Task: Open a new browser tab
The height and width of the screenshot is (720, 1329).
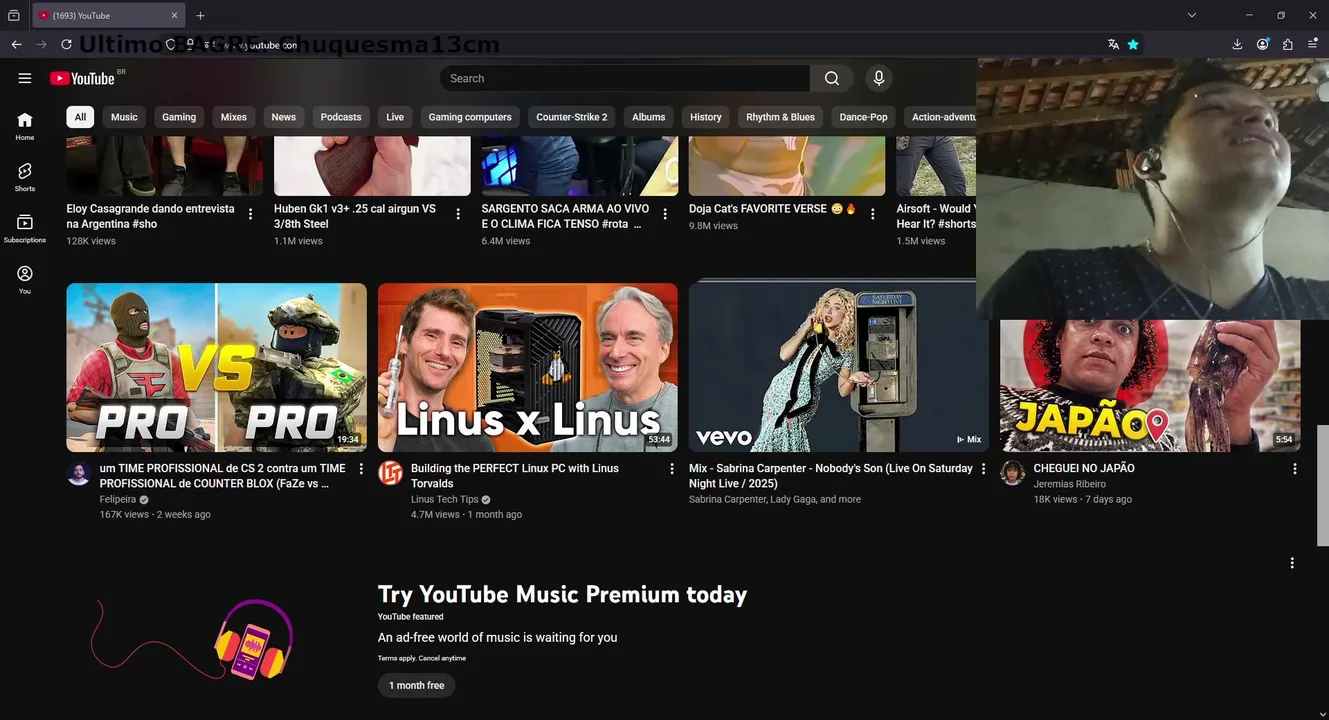Action: coord(200,15)
